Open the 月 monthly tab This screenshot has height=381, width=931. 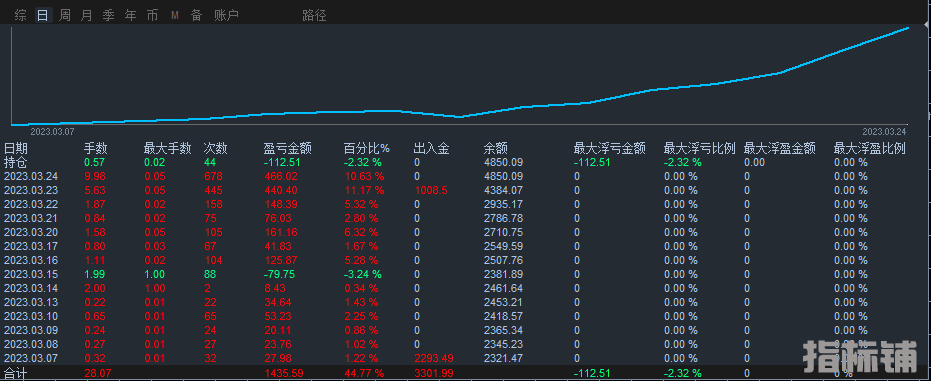[x=87, y=15]
